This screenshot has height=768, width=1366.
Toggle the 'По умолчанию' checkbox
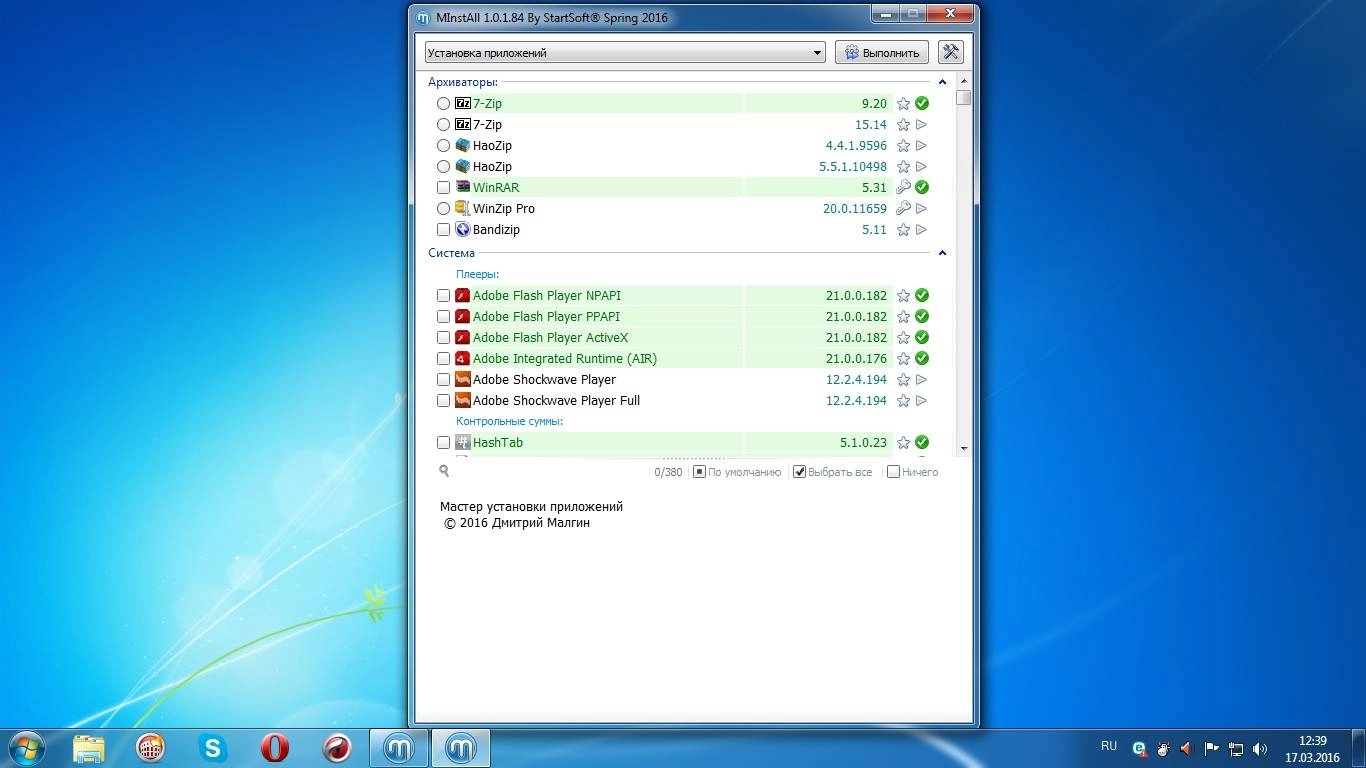click(x=699, y=471)
